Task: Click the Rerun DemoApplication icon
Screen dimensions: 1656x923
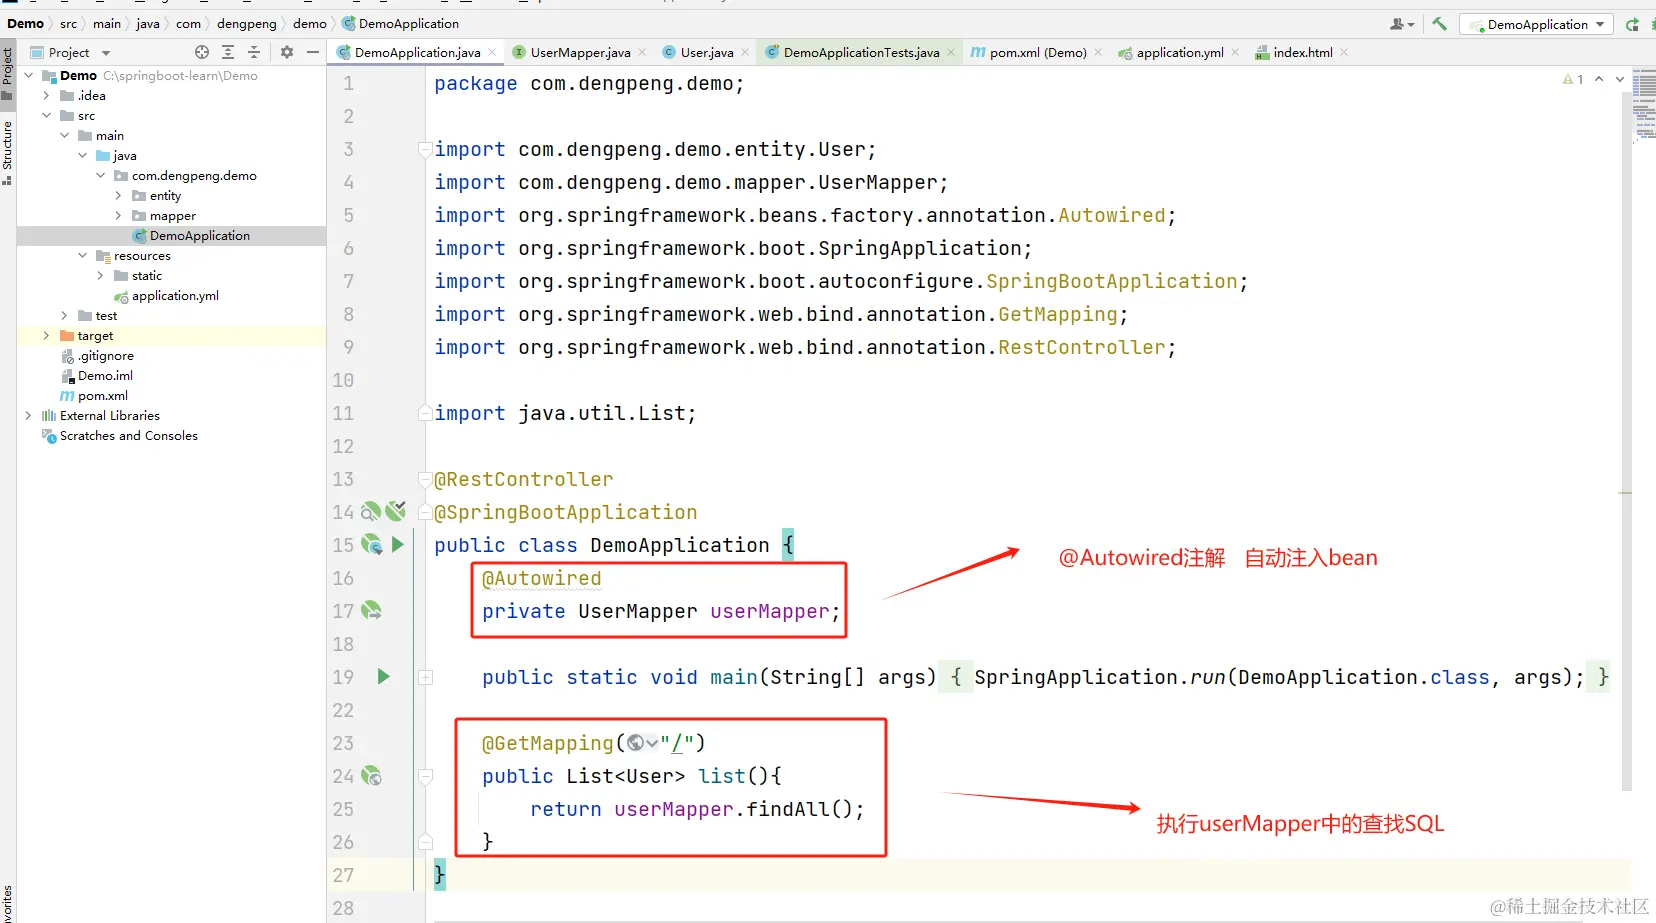Action: (1632, 24)
